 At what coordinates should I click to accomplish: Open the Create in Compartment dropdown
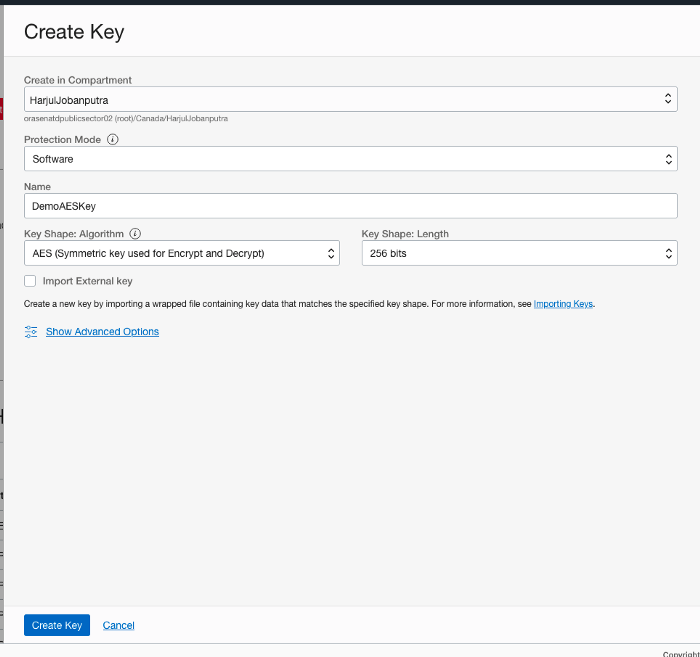pos(340,99)
